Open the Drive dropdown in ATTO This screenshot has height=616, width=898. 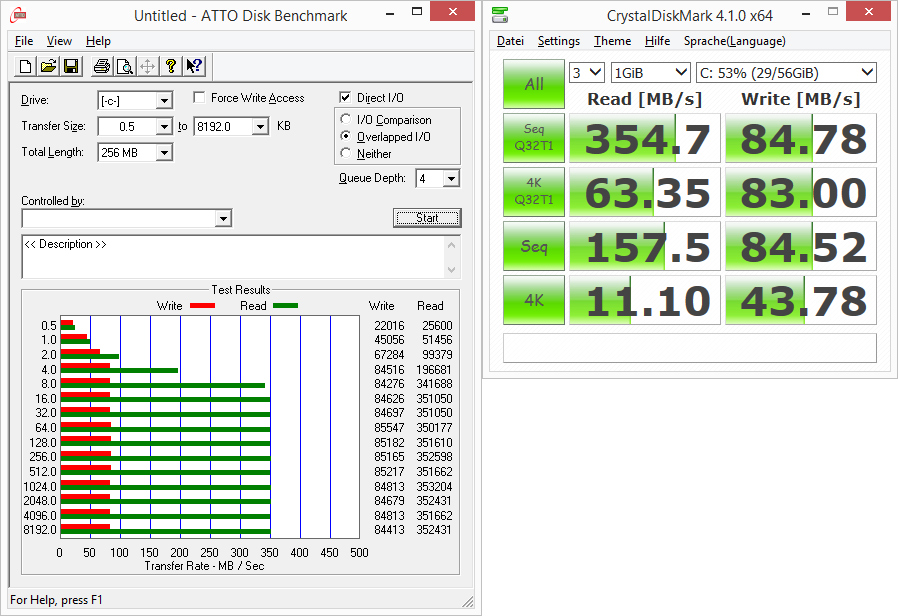(164, 101)
